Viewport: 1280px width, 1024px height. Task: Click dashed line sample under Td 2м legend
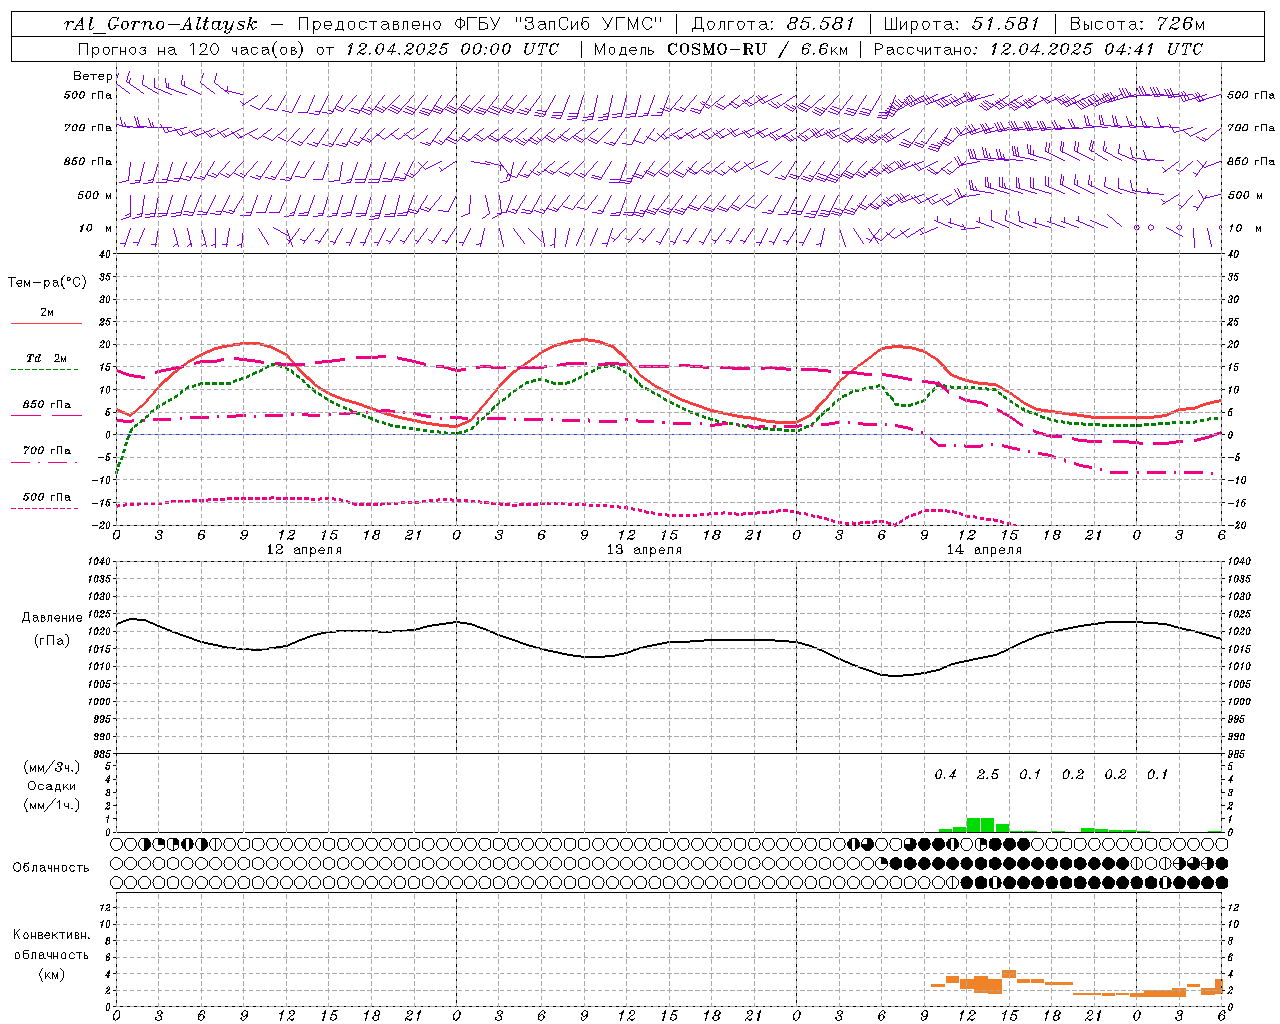point(46,370)
